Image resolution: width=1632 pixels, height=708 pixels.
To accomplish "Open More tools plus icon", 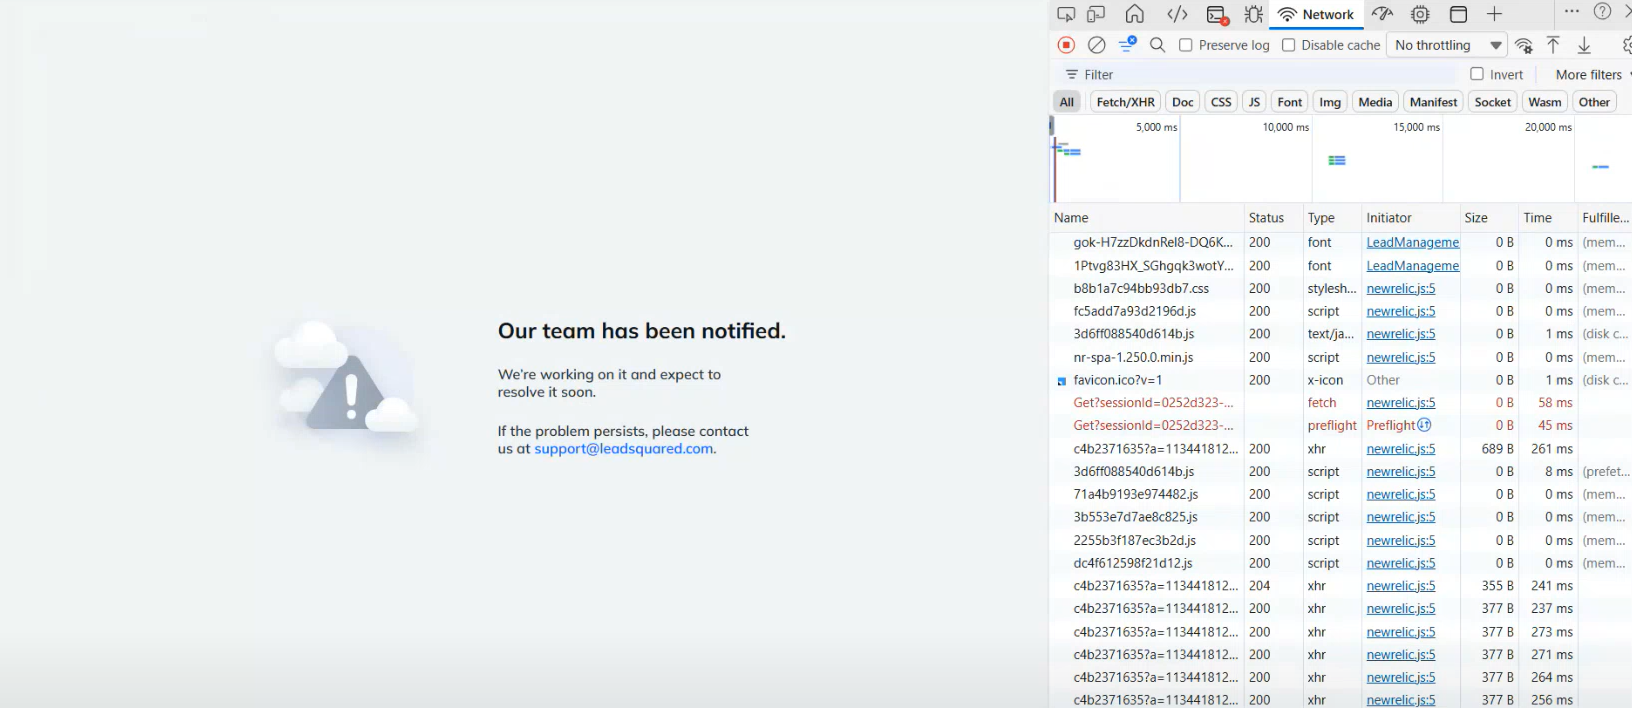I will (x=1494, y=14).
